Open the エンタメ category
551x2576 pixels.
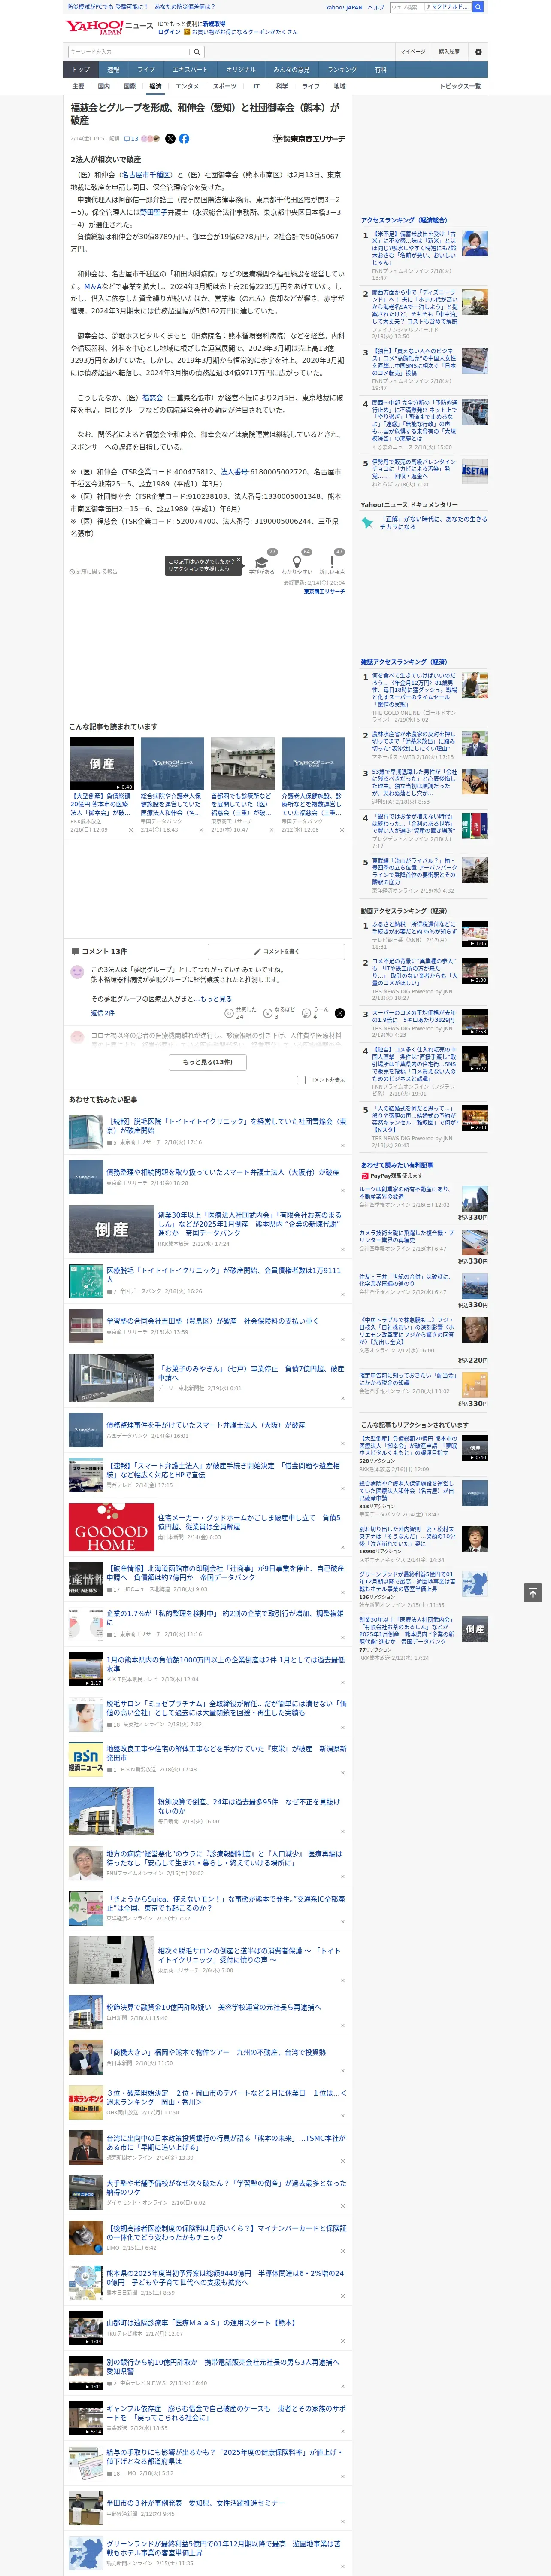coord(187,86)
